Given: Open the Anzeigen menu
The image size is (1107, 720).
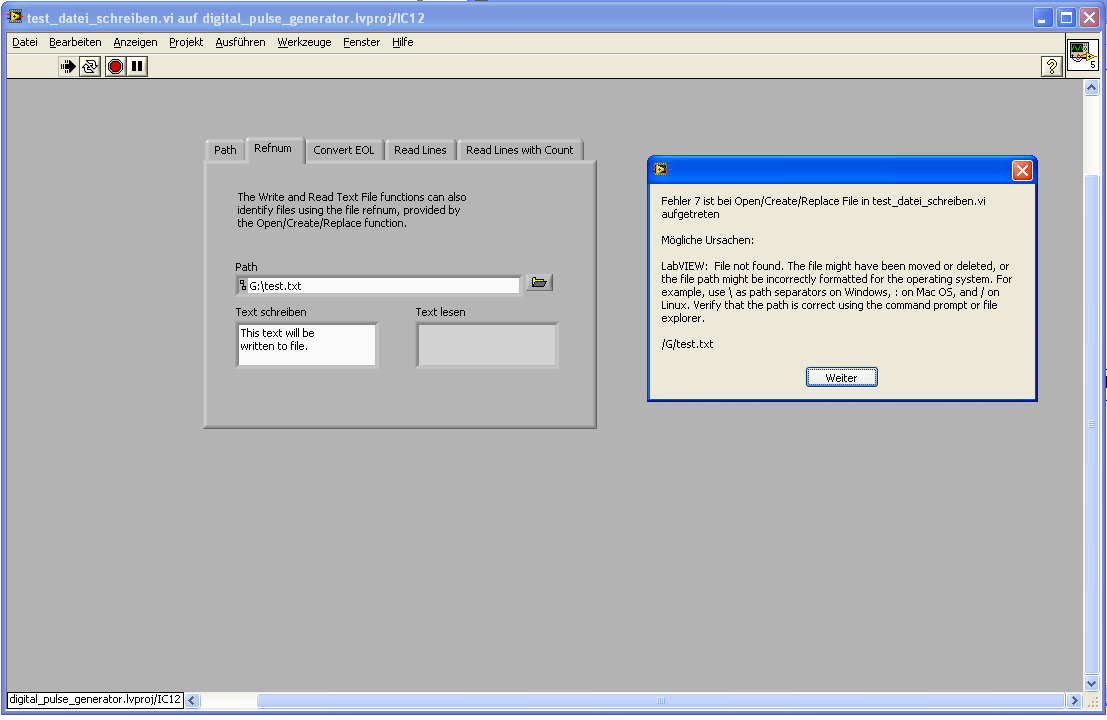Looking at the screenshot, I should coord(136,42).
